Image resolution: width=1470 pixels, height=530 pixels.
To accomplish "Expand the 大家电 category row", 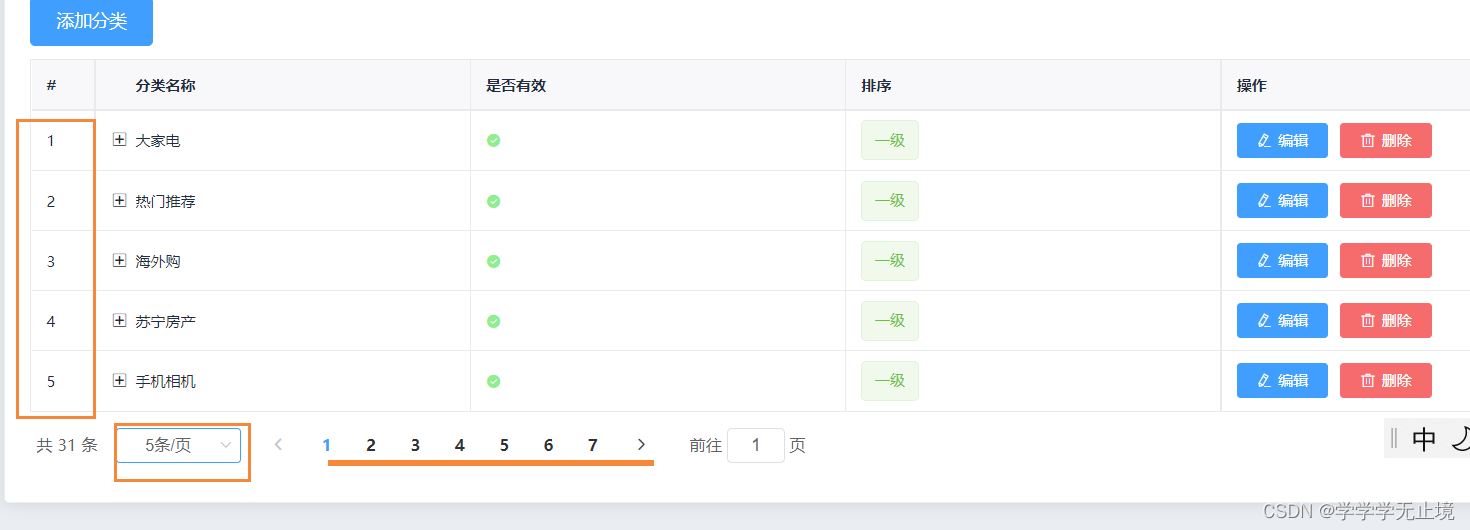I will (x=120, y=140).
